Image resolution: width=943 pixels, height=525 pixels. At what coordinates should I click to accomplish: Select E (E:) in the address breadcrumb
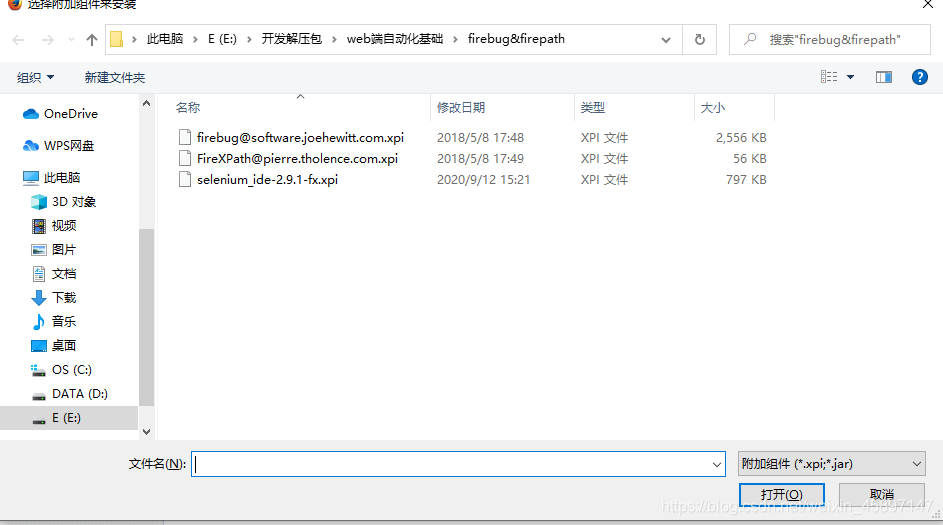point(222,39)
